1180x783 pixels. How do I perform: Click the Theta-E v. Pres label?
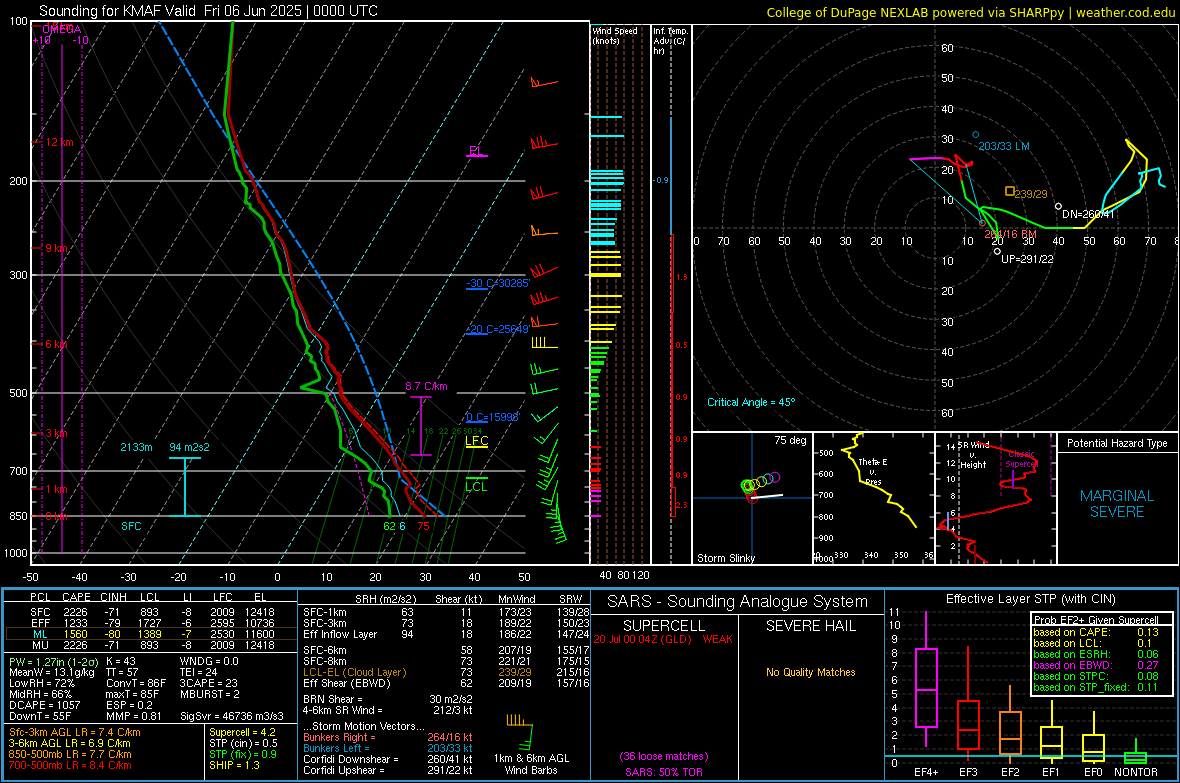tap(873, 471)
